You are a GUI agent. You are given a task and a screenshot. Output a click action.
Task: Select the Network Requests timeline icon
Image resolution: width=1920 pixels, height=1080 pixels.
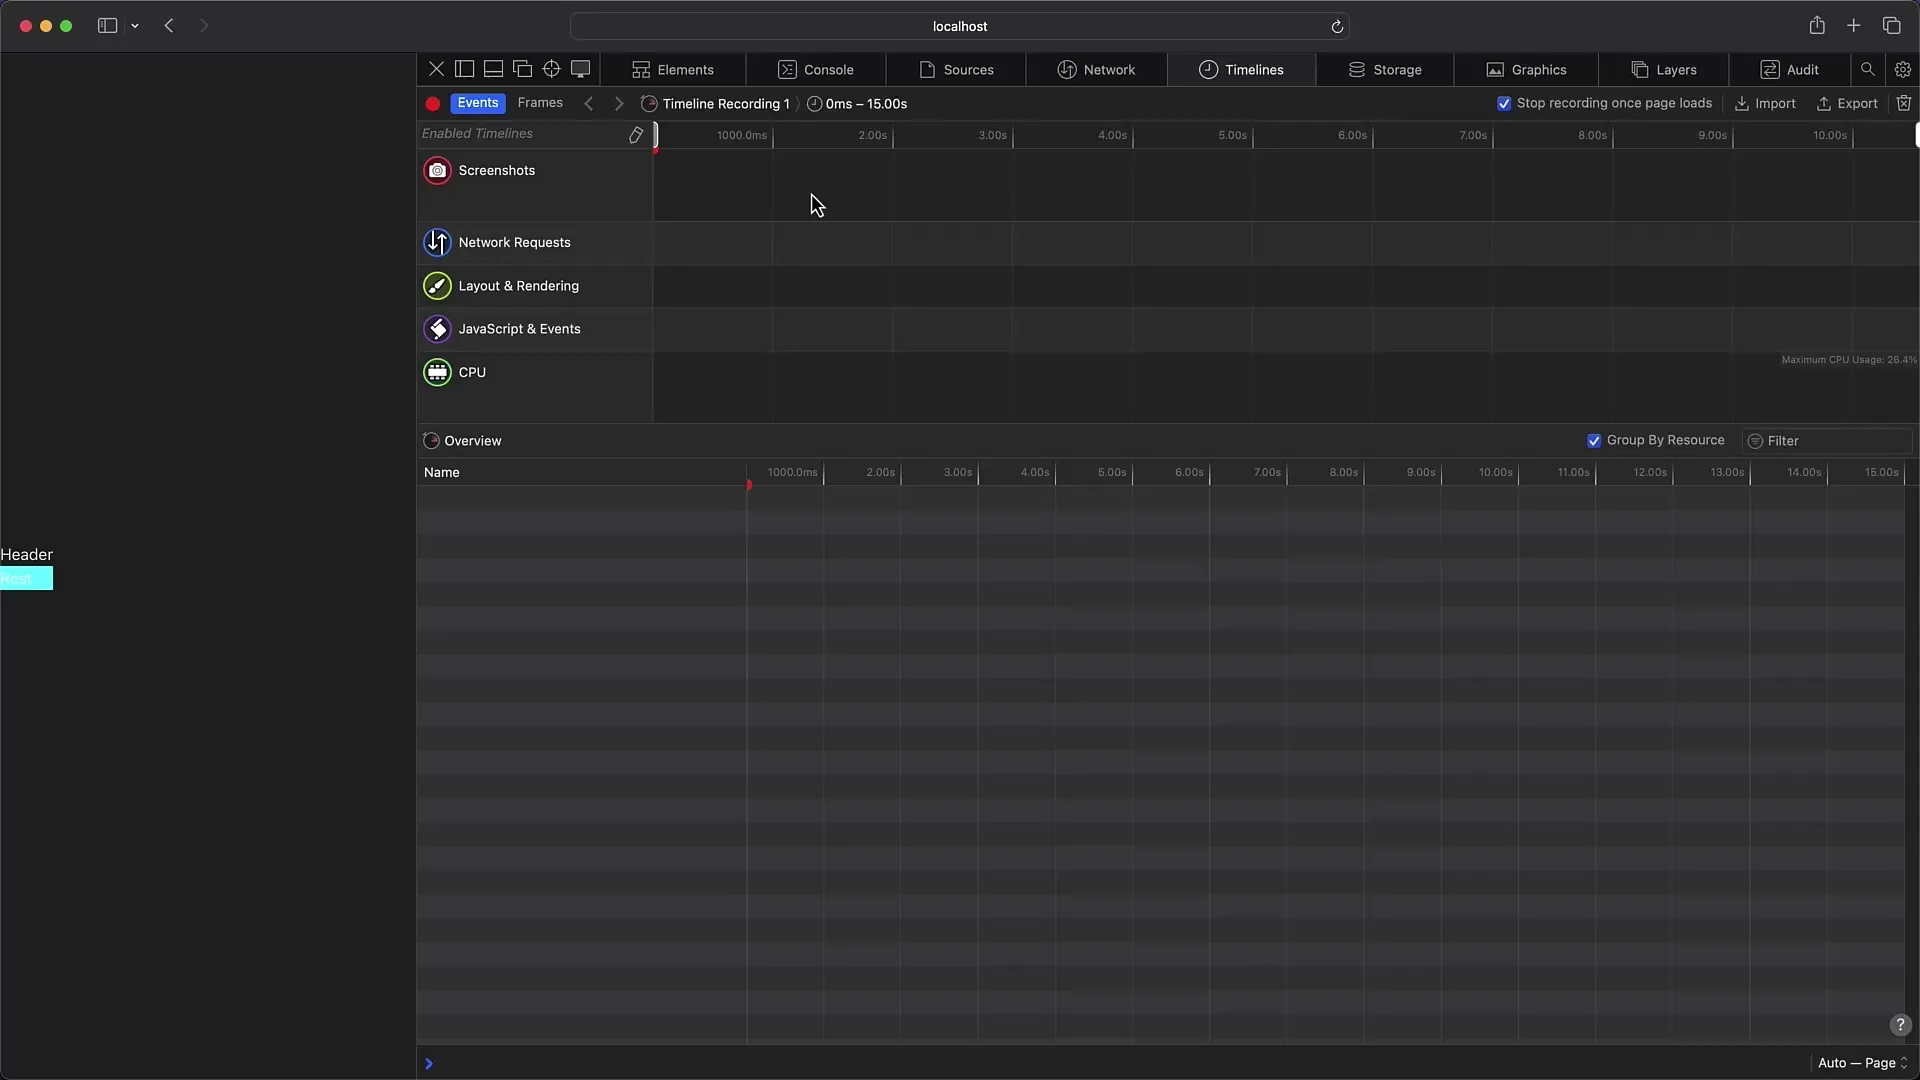tap(436, 241)
